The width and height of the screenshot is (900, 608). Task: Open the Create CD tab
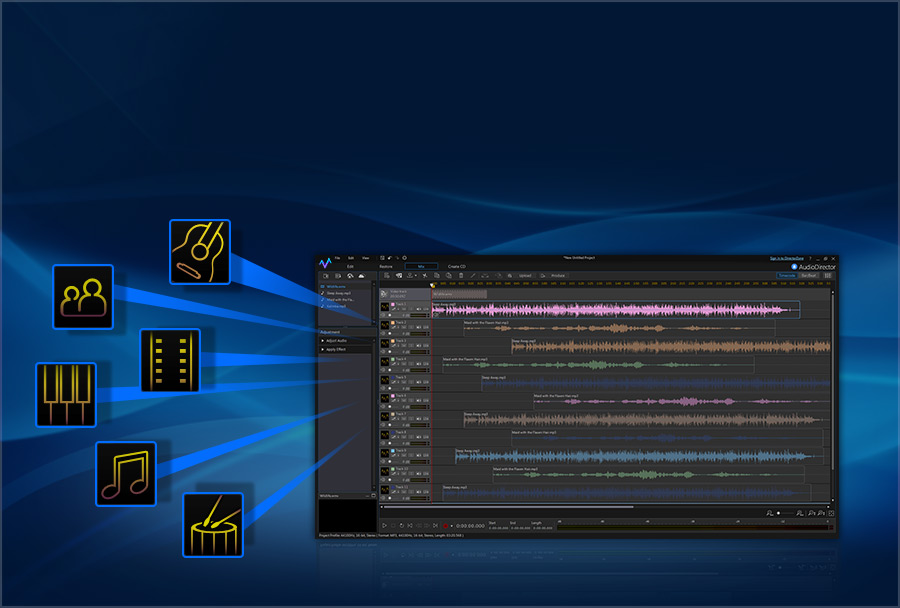457,266
